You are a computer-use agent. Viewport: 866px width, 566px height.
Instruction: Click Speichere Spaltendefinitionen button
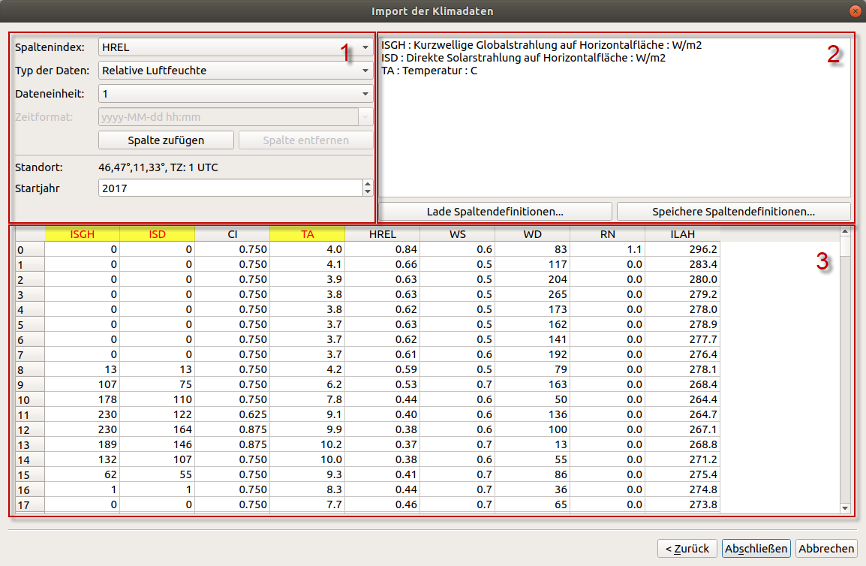(733, 211)
